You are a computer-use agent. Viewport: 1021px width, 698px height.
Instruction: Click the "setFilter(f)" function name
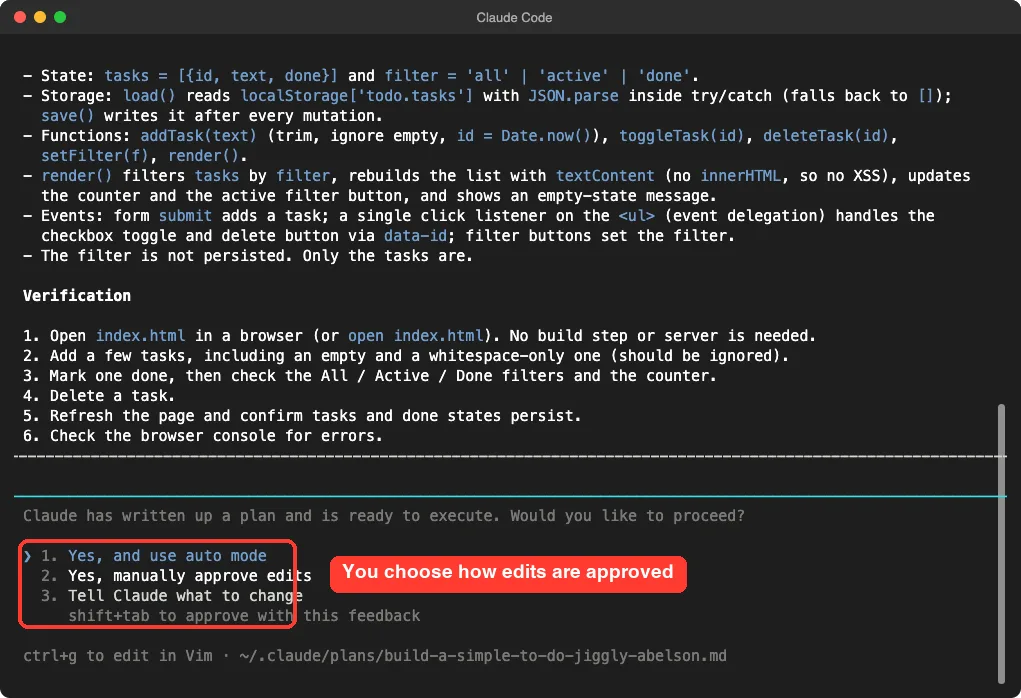95,156
